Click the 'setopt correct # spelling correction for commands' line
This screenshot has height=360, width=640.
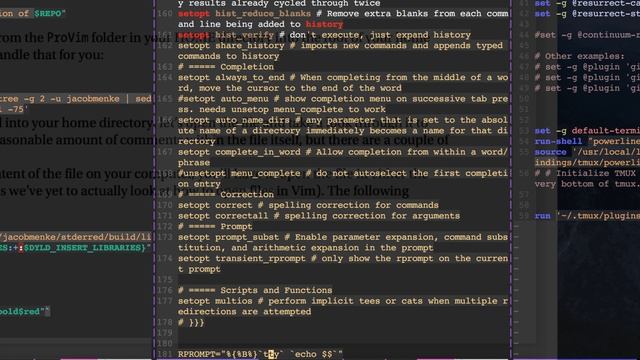point(308,205)
